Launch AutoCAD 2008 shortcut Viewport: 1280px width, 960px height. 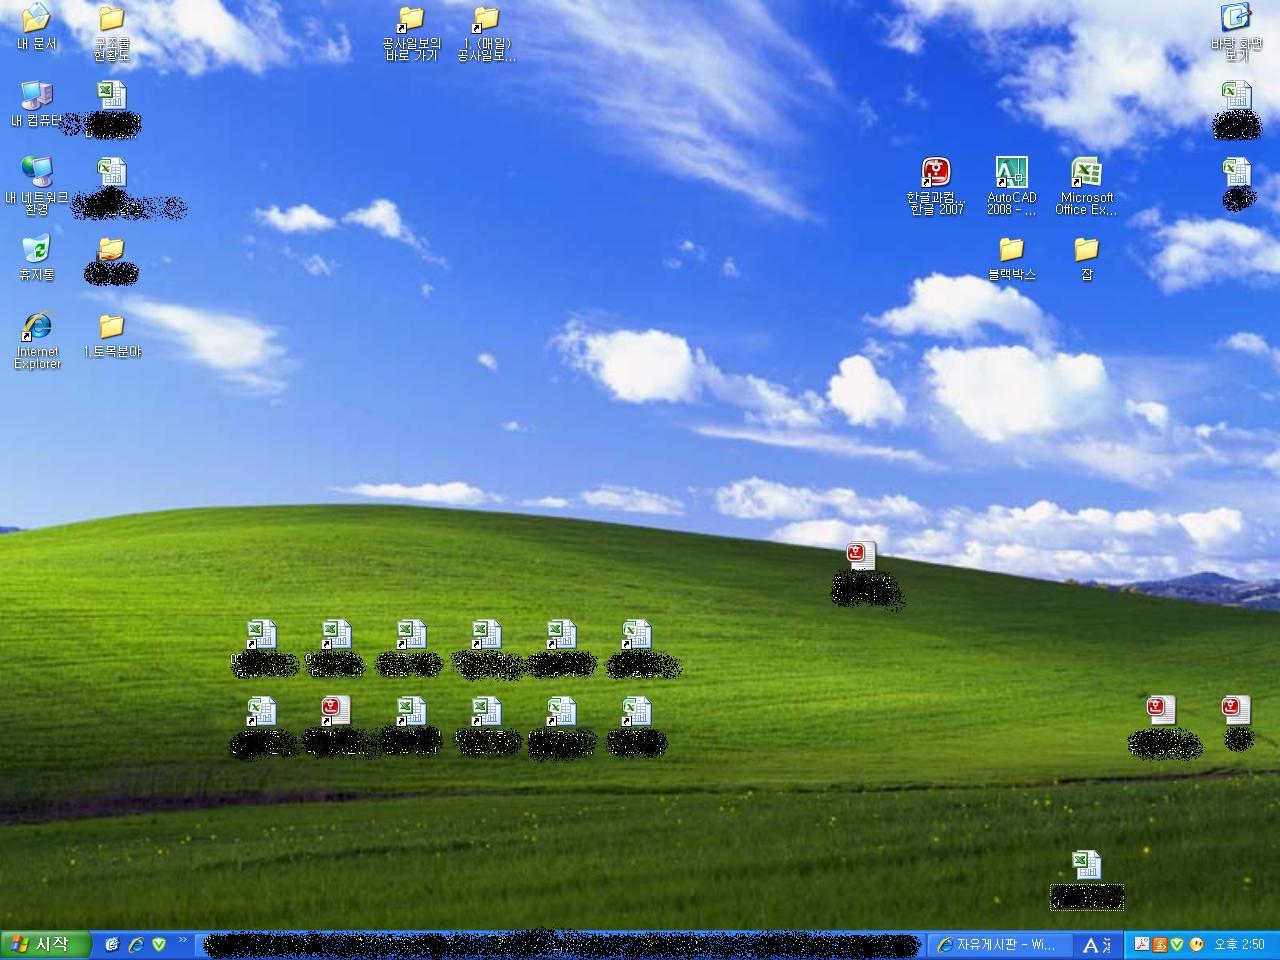pos(1011,186)
